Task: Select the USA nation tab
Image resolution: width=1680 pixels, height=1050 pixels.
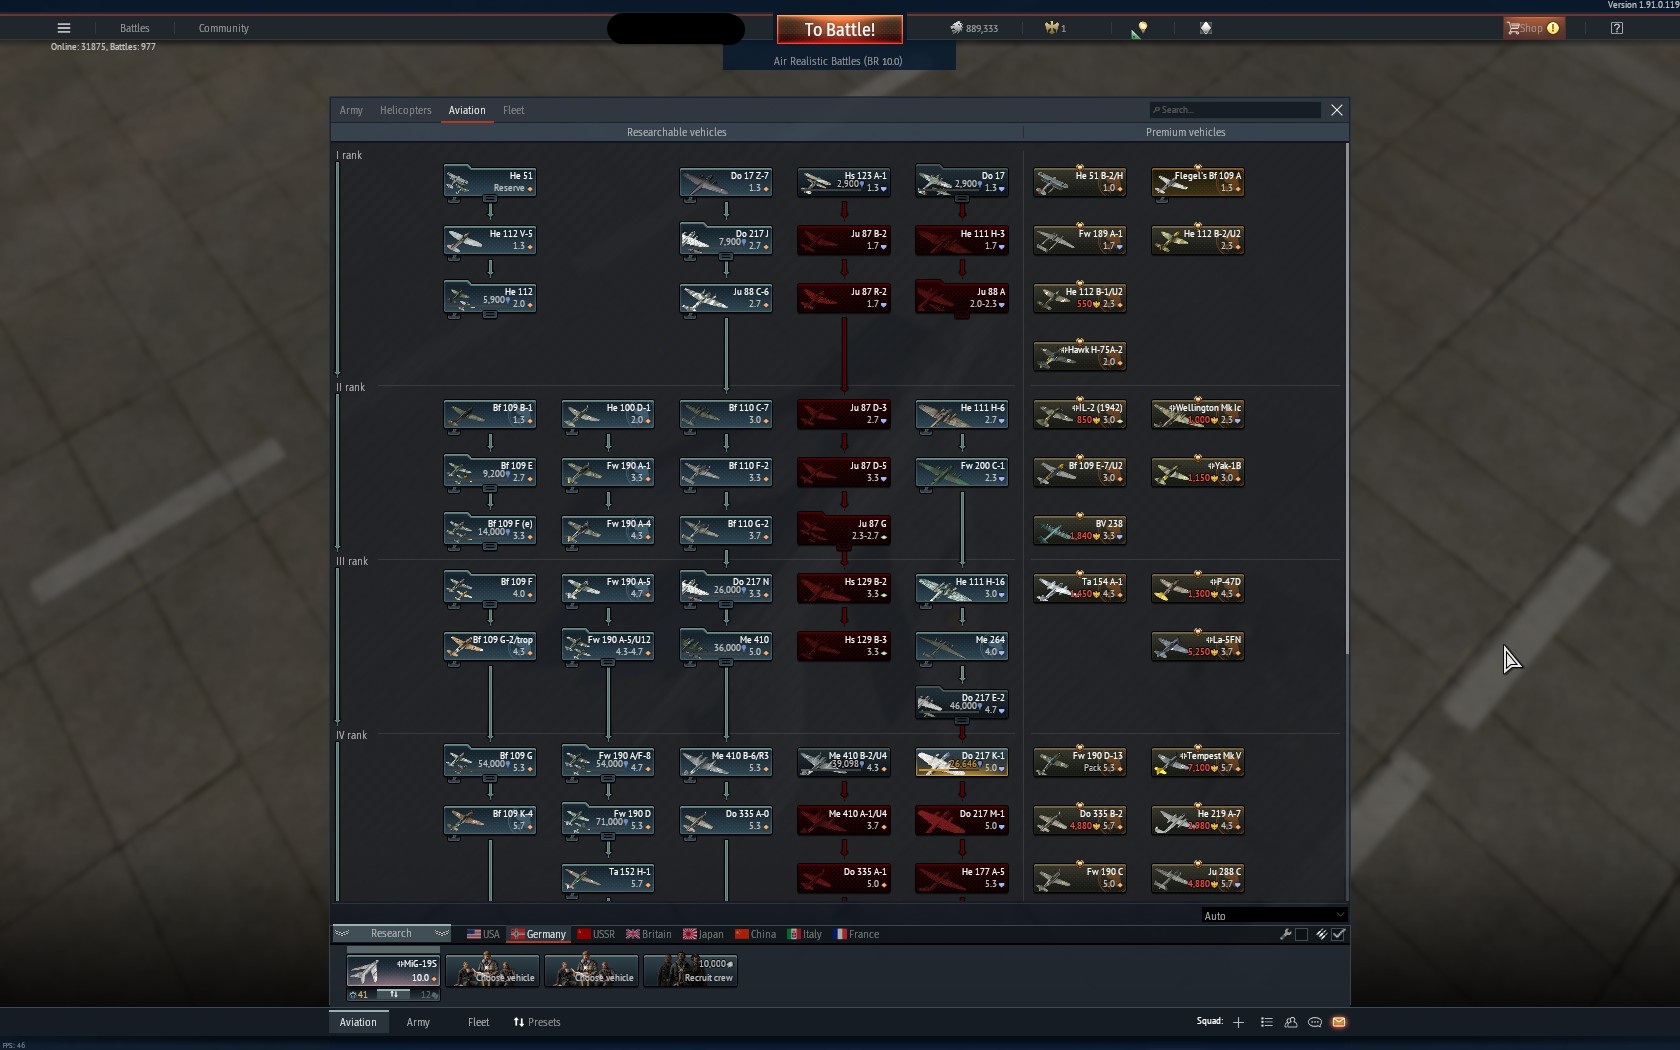Action: tap(483, 934)
